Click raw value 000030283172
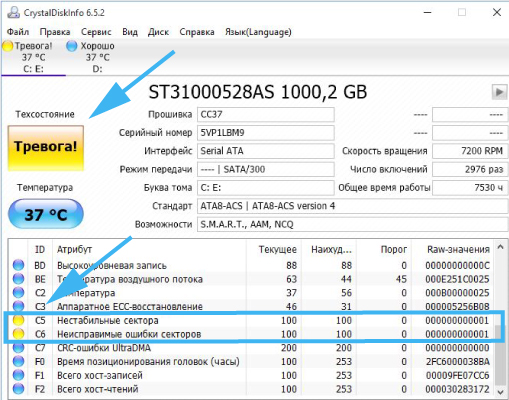 tap(457, 389)
